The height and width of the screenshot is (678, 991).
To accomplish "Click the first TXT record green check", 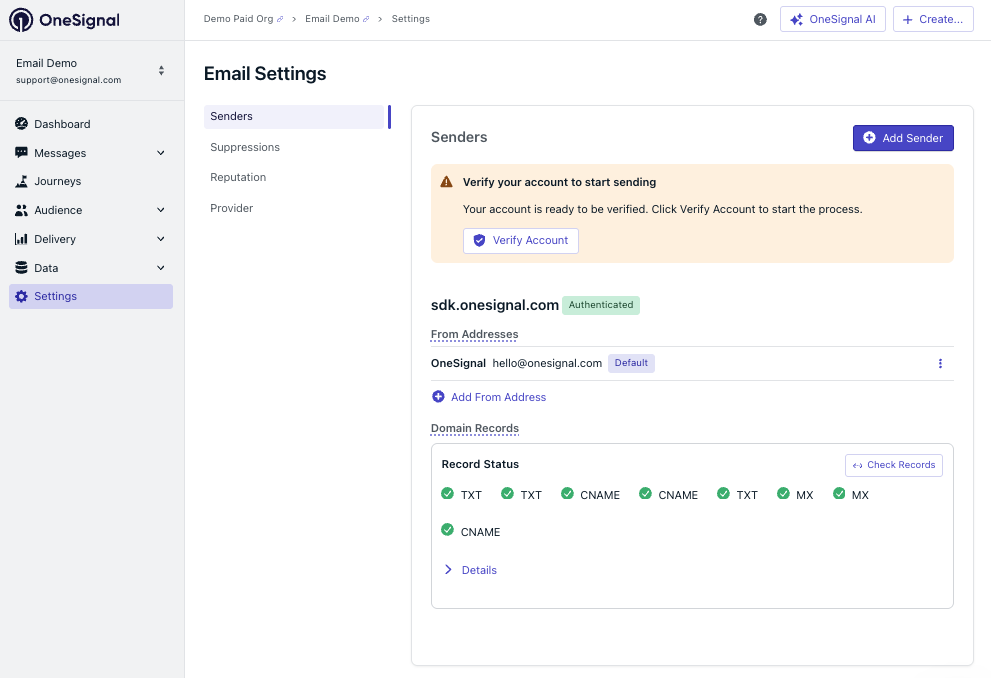I will coord(447,493).
